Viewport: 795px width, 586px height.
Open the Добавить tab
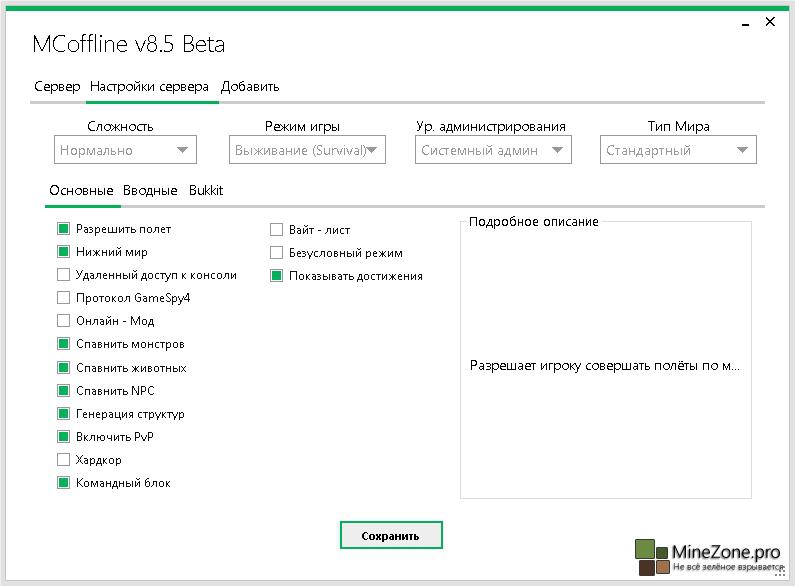tap(250, 87)
